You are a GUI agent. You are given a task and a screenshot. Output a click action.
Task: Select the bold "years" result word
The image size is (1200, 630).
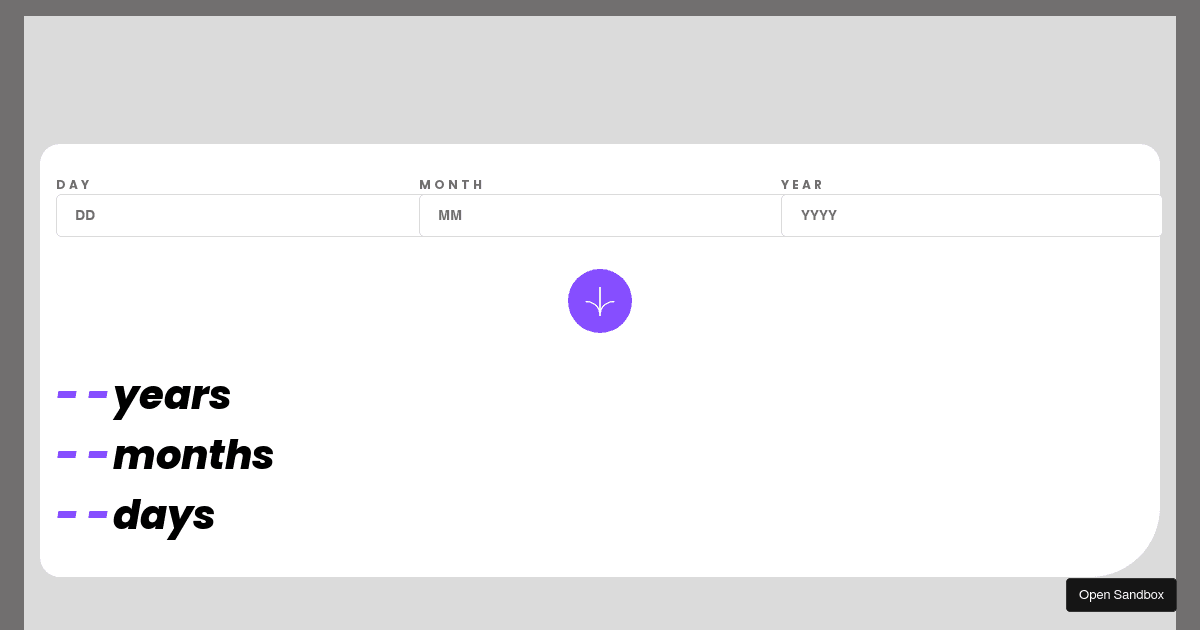coord(172,396)
